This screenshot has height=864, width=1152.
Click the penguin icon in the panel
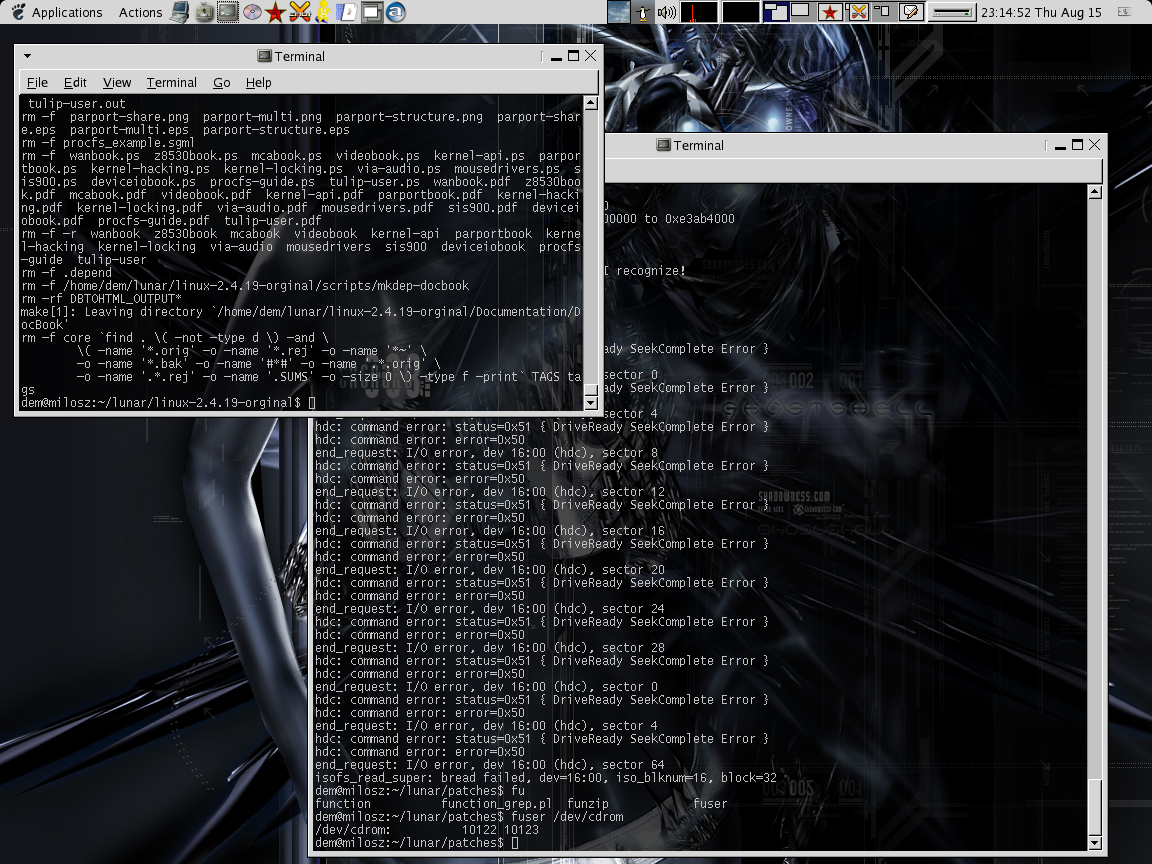pos(642,13)
